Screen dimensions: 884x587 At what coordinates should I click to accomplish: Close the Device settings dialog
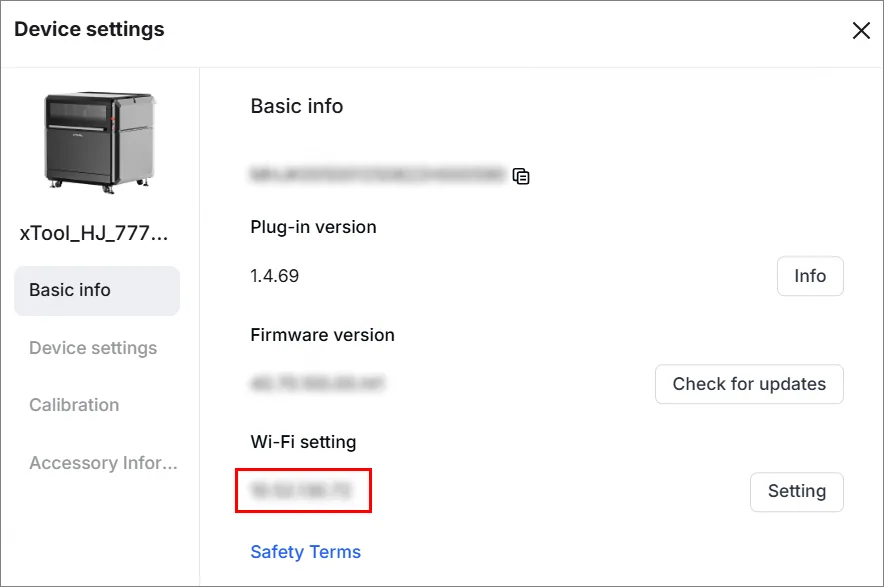point(861,30)
